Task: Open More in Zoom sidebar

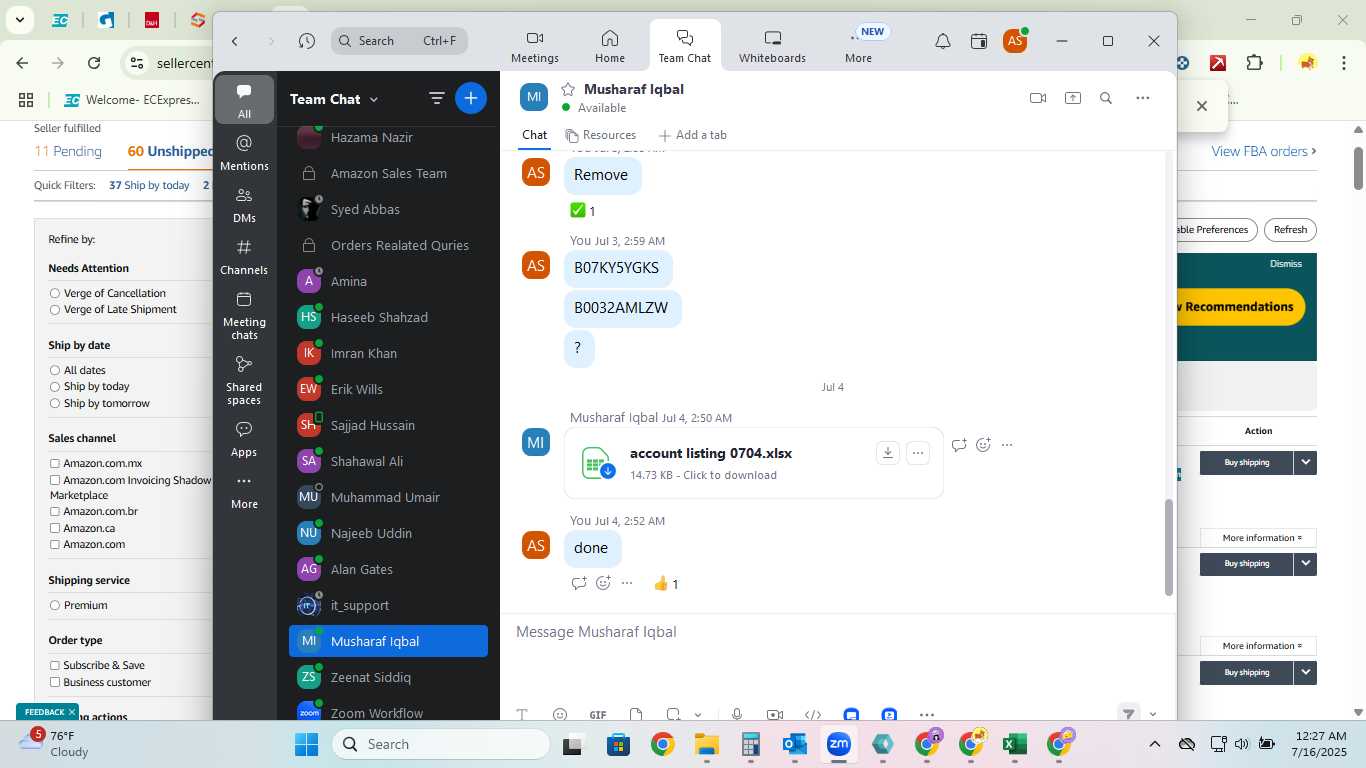Action: tap(244, 491)
